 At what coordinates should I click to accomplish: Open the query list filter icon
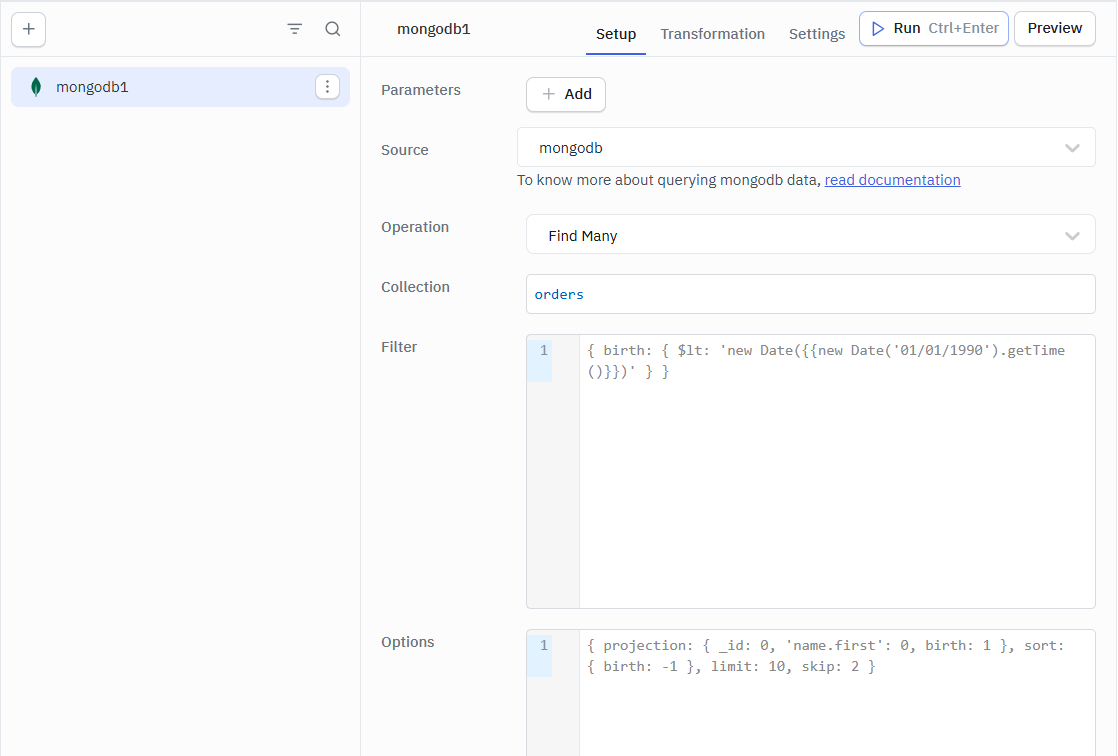tap(295, 29)
